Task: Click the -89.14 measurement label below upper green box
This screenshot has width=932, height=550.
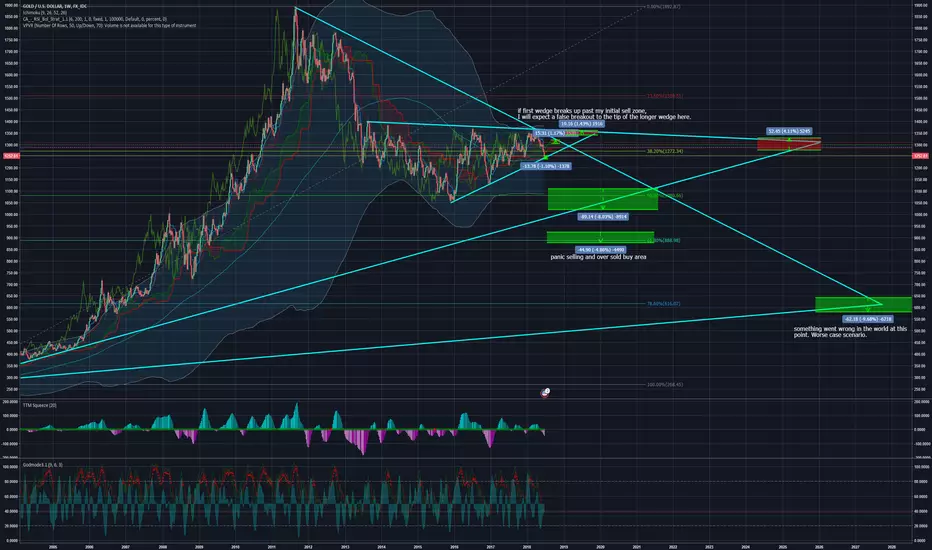Action: 603,217
